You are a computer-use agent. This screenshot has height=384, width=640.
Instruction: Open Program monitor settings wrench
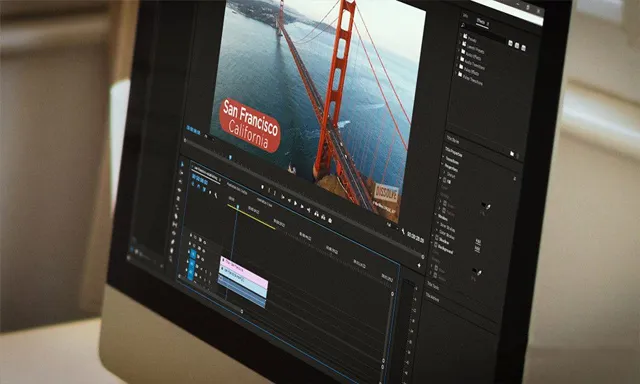point(403,231)
